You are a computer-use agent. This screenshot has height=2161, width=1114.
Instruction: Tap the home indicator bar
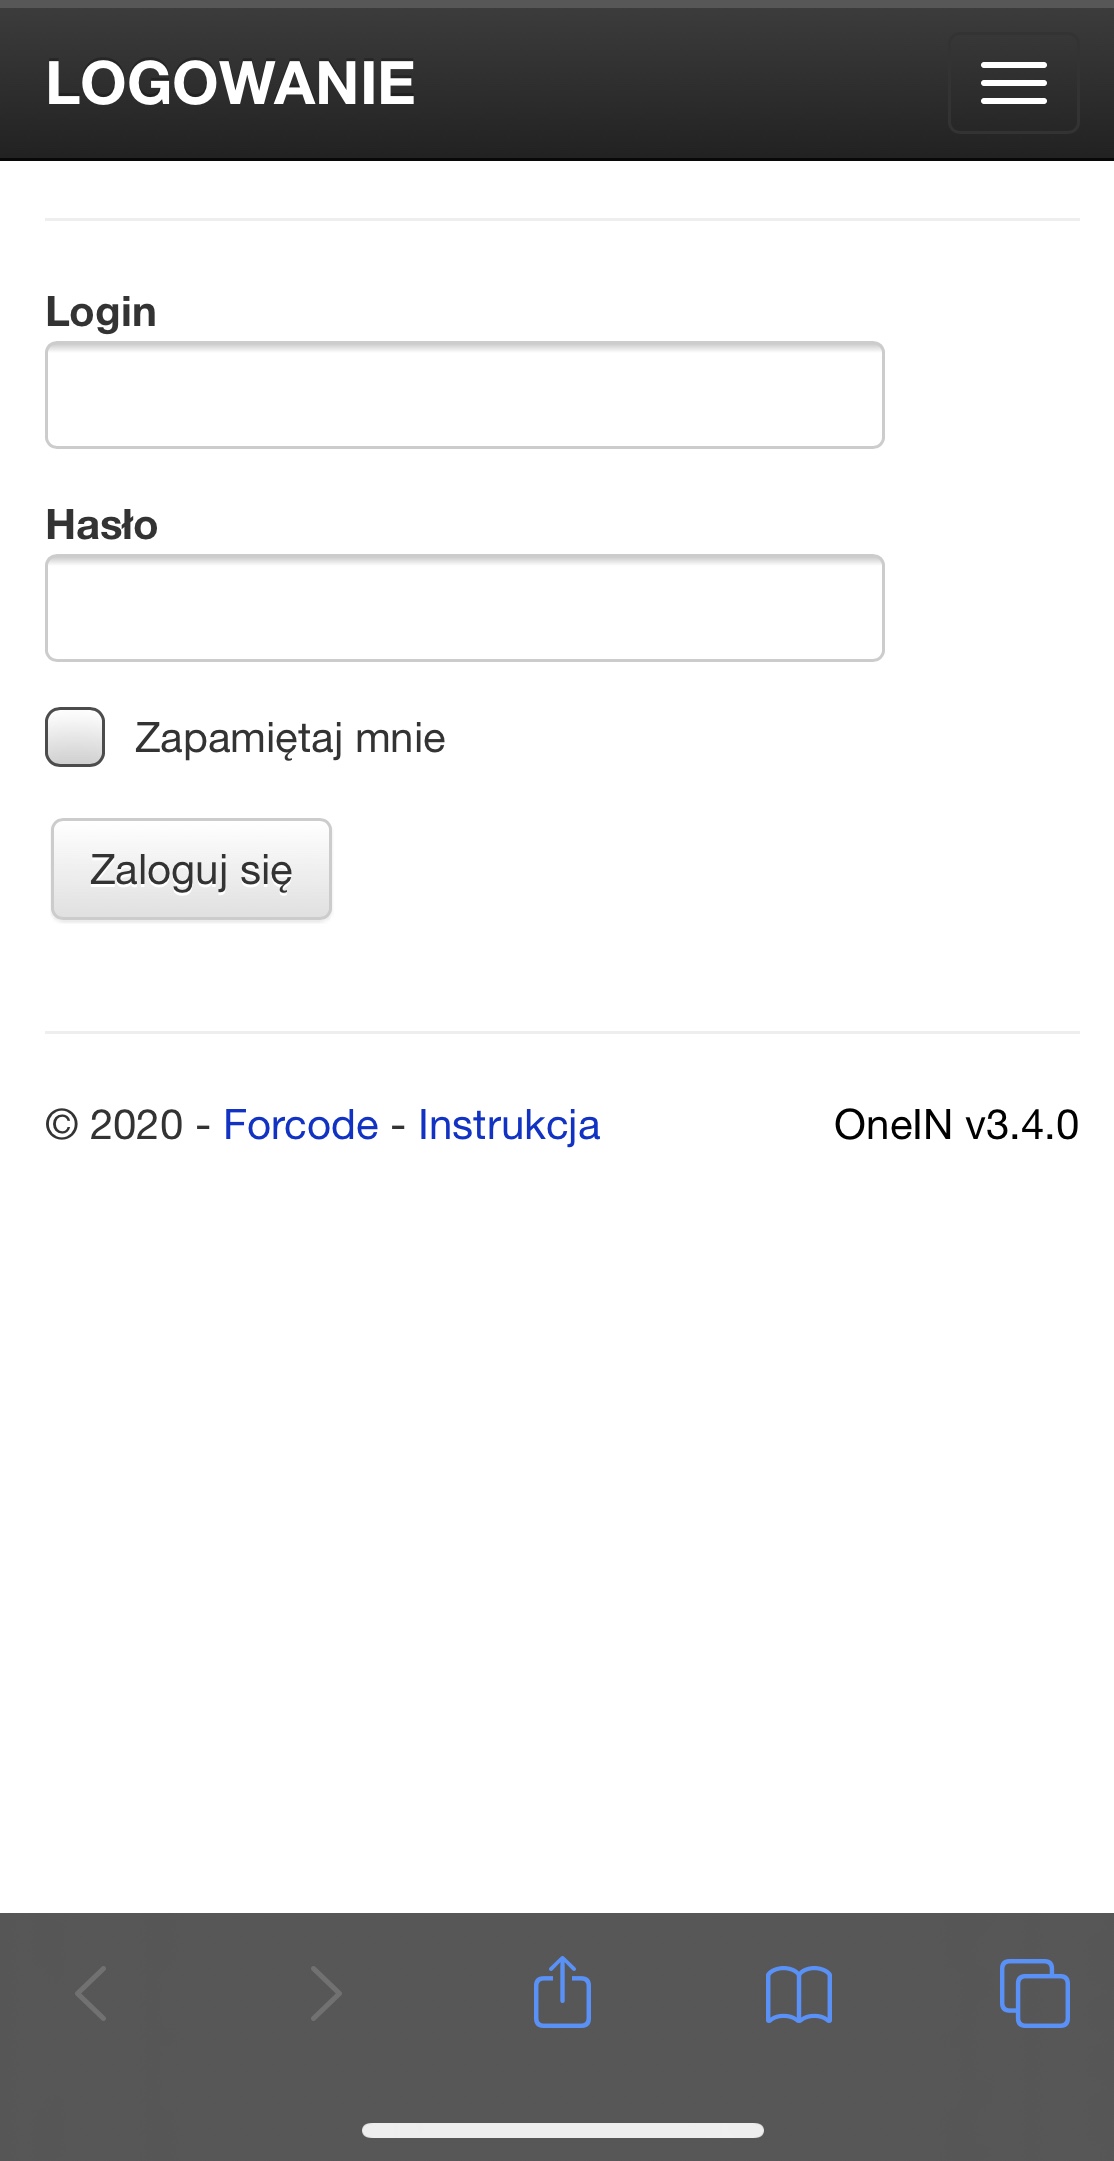[x=562, y=2130]
